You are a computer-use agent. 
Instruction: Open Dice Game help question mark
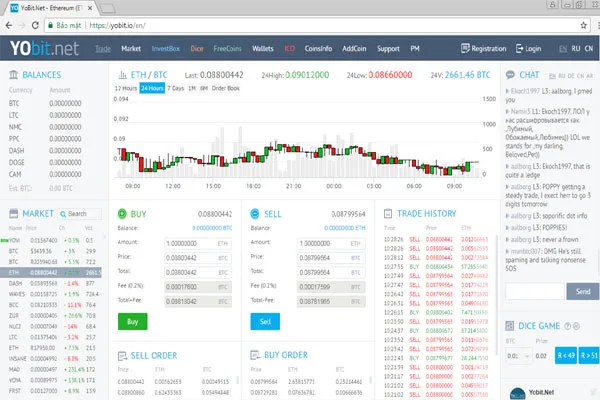point(567,326)
